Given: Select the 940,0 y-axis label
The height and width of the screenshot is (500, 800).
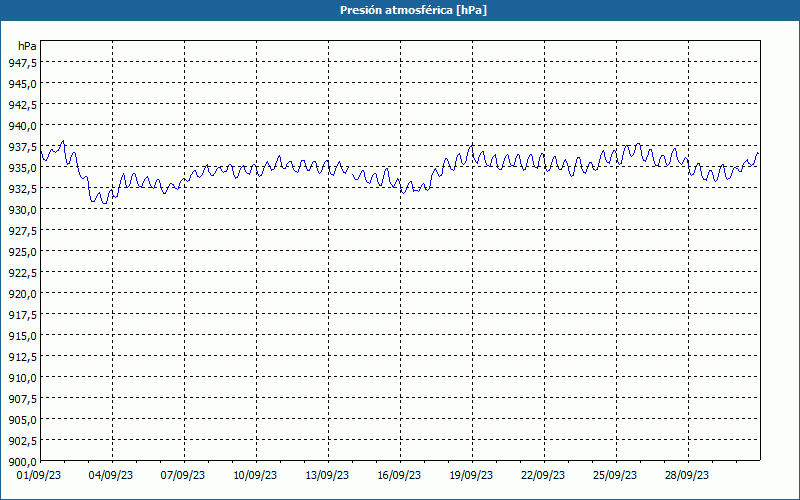Looking at the screenshot, I should tap(22, 126).
